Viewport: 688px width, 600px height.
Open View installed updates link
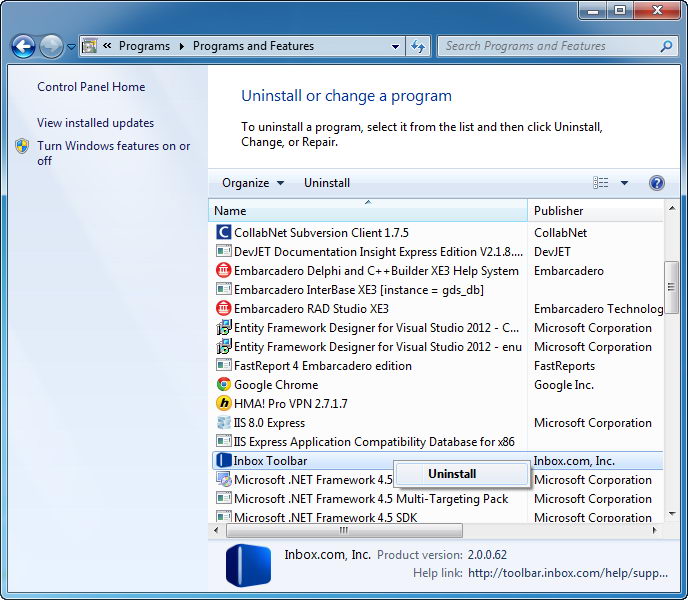pyautogui.click(x=95, y=123)
